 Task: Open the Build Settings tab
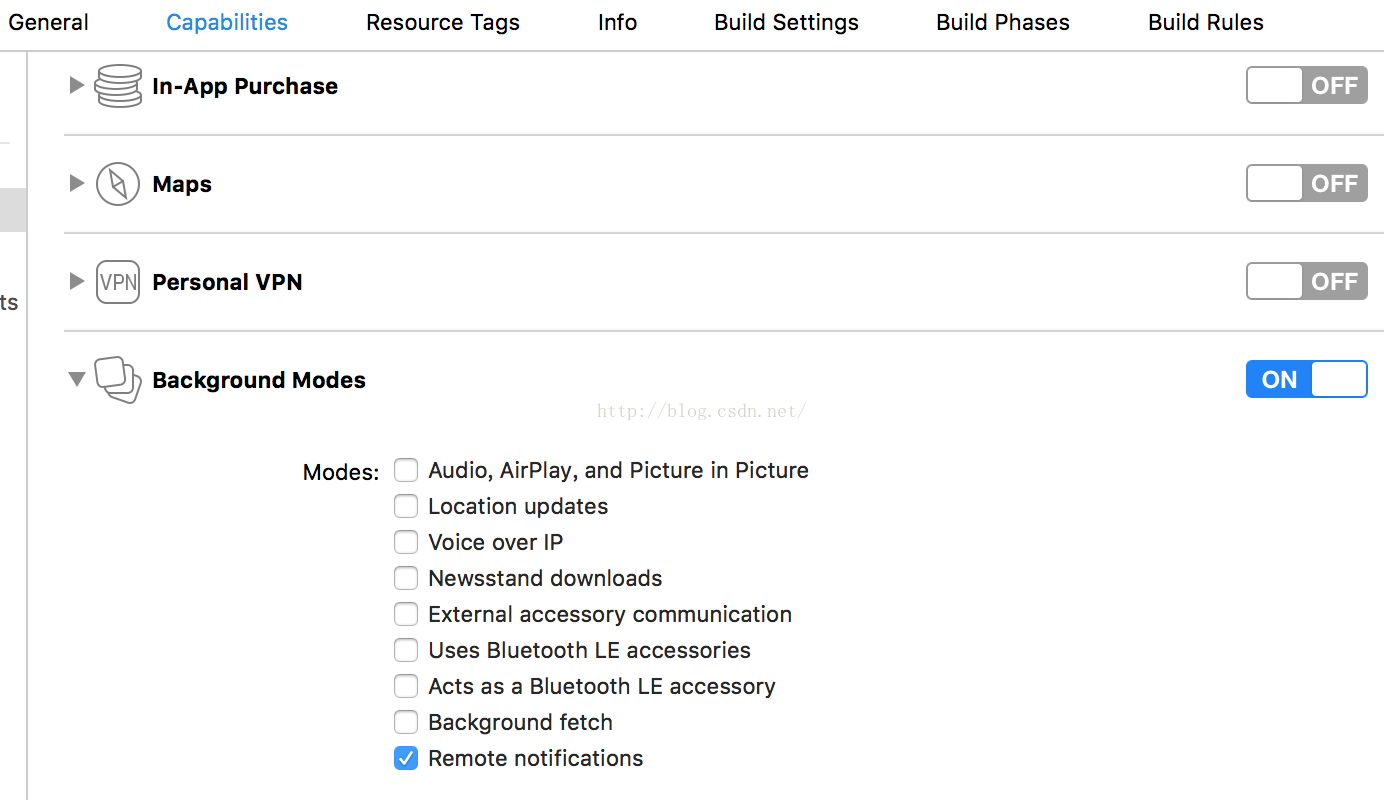point(786,22)
